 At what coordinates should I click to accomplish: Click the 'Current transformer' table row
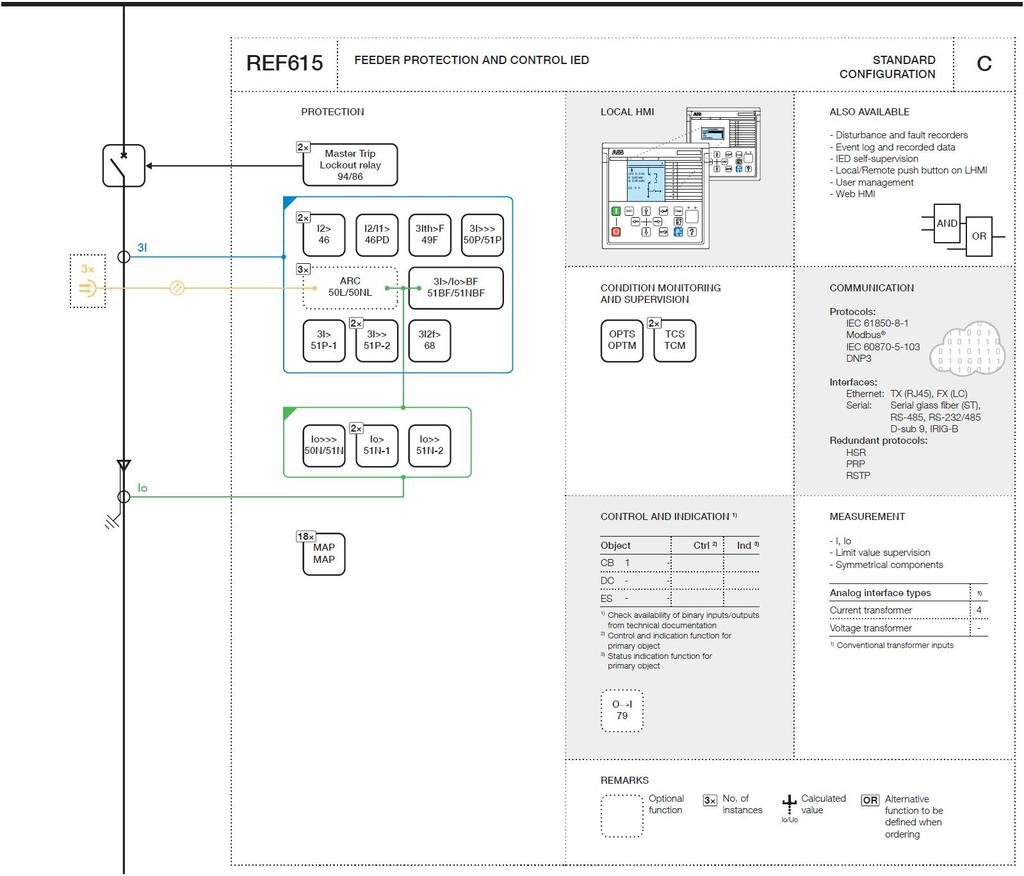pyautogui.click(x=908, y=610)
